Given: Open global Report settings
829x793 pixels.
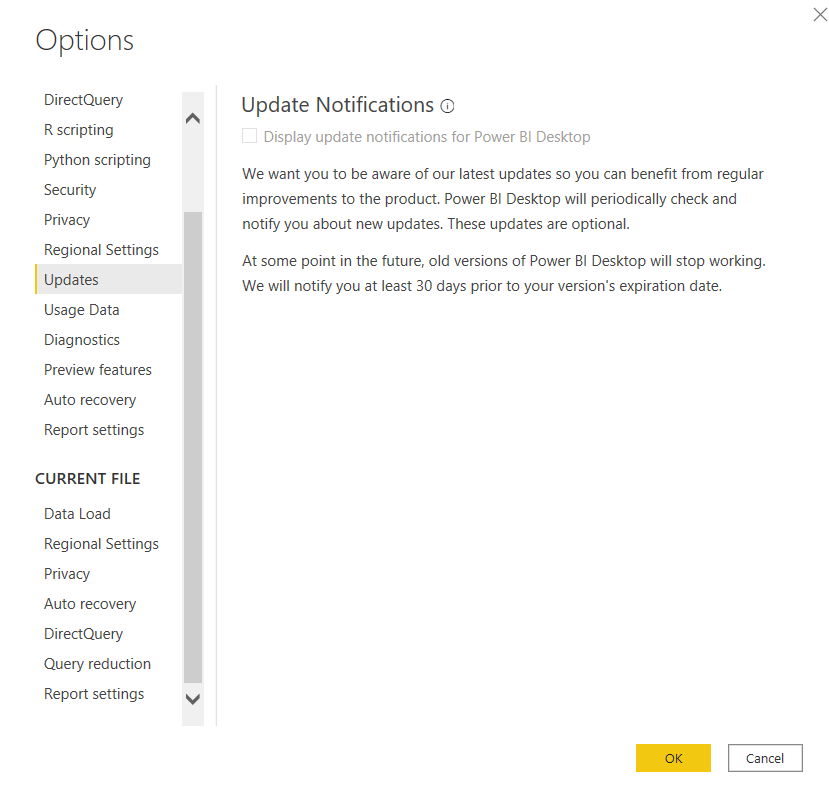Looking at the screenshot, I should coord(94,430).
